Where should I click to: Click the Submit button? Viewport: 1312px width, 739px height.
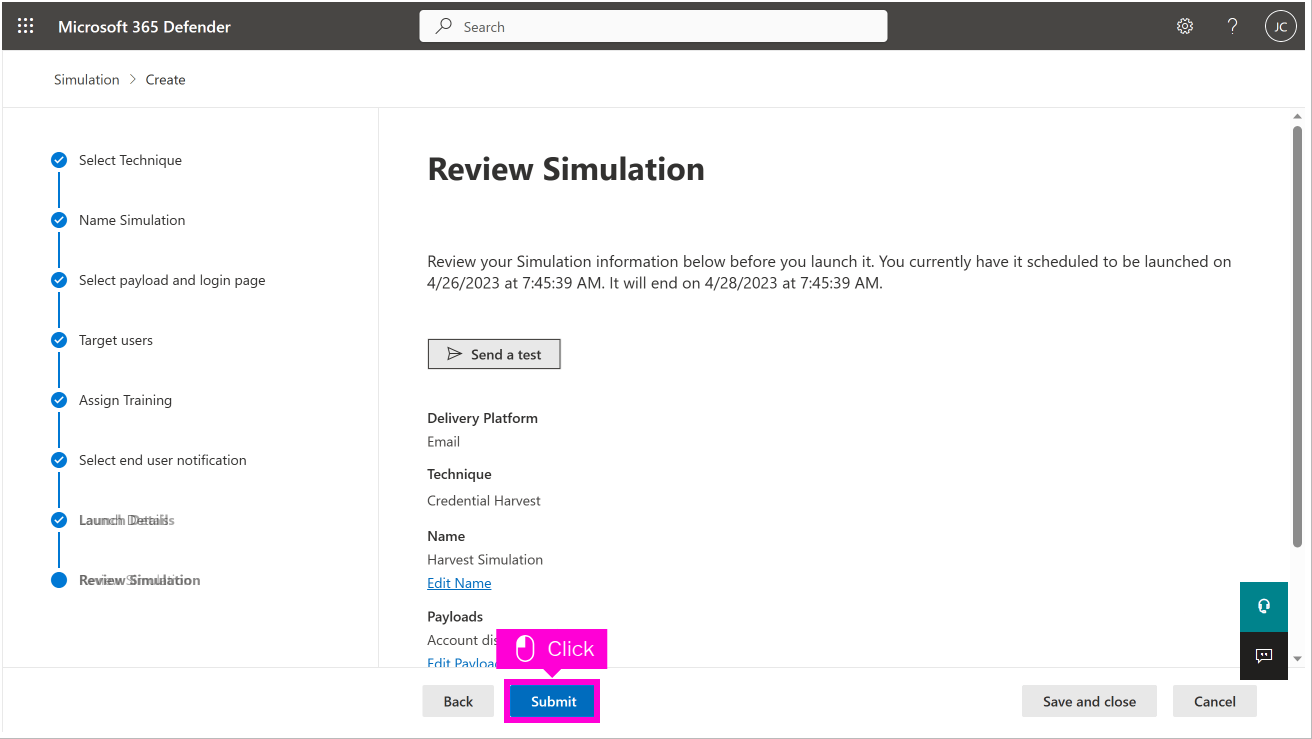pos(553,701)
